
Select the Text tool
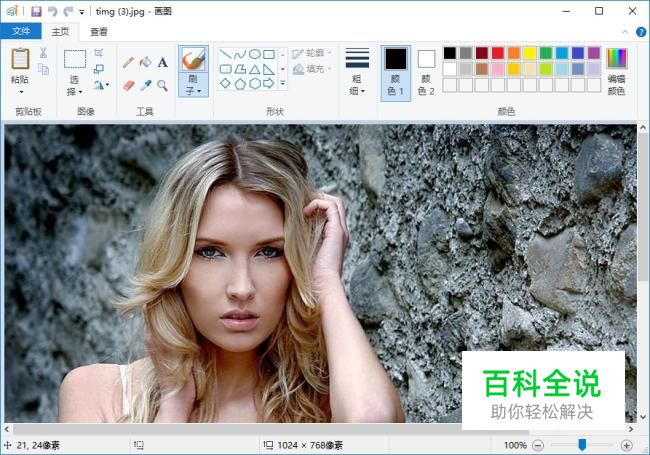point(162,62)
